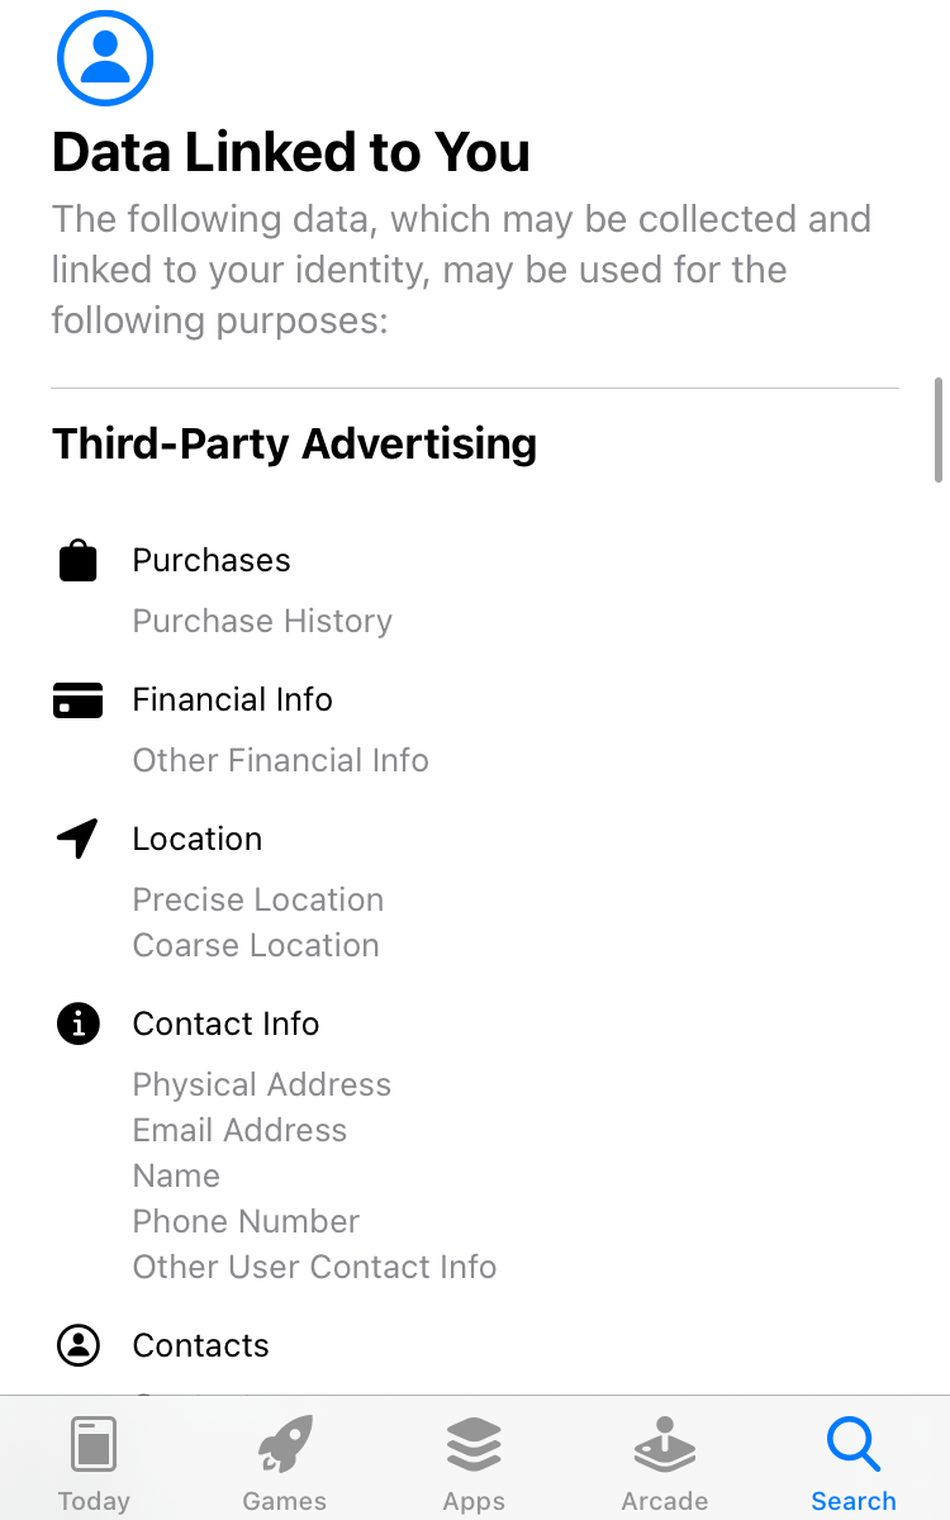Click the Contacts person icon
Viewport: 950px width, 1520px height.
click(78, 1345)
